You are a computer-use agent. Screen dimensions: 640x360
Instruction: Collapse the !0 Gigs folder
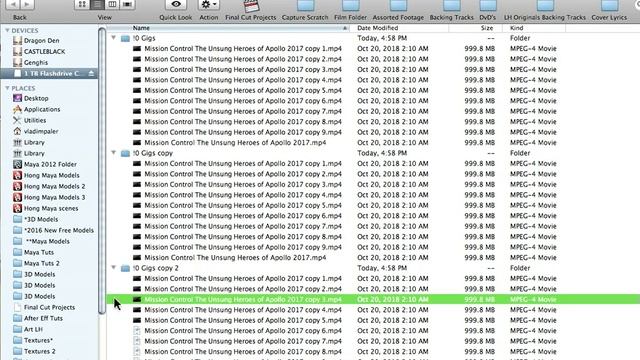coord(113,38)
